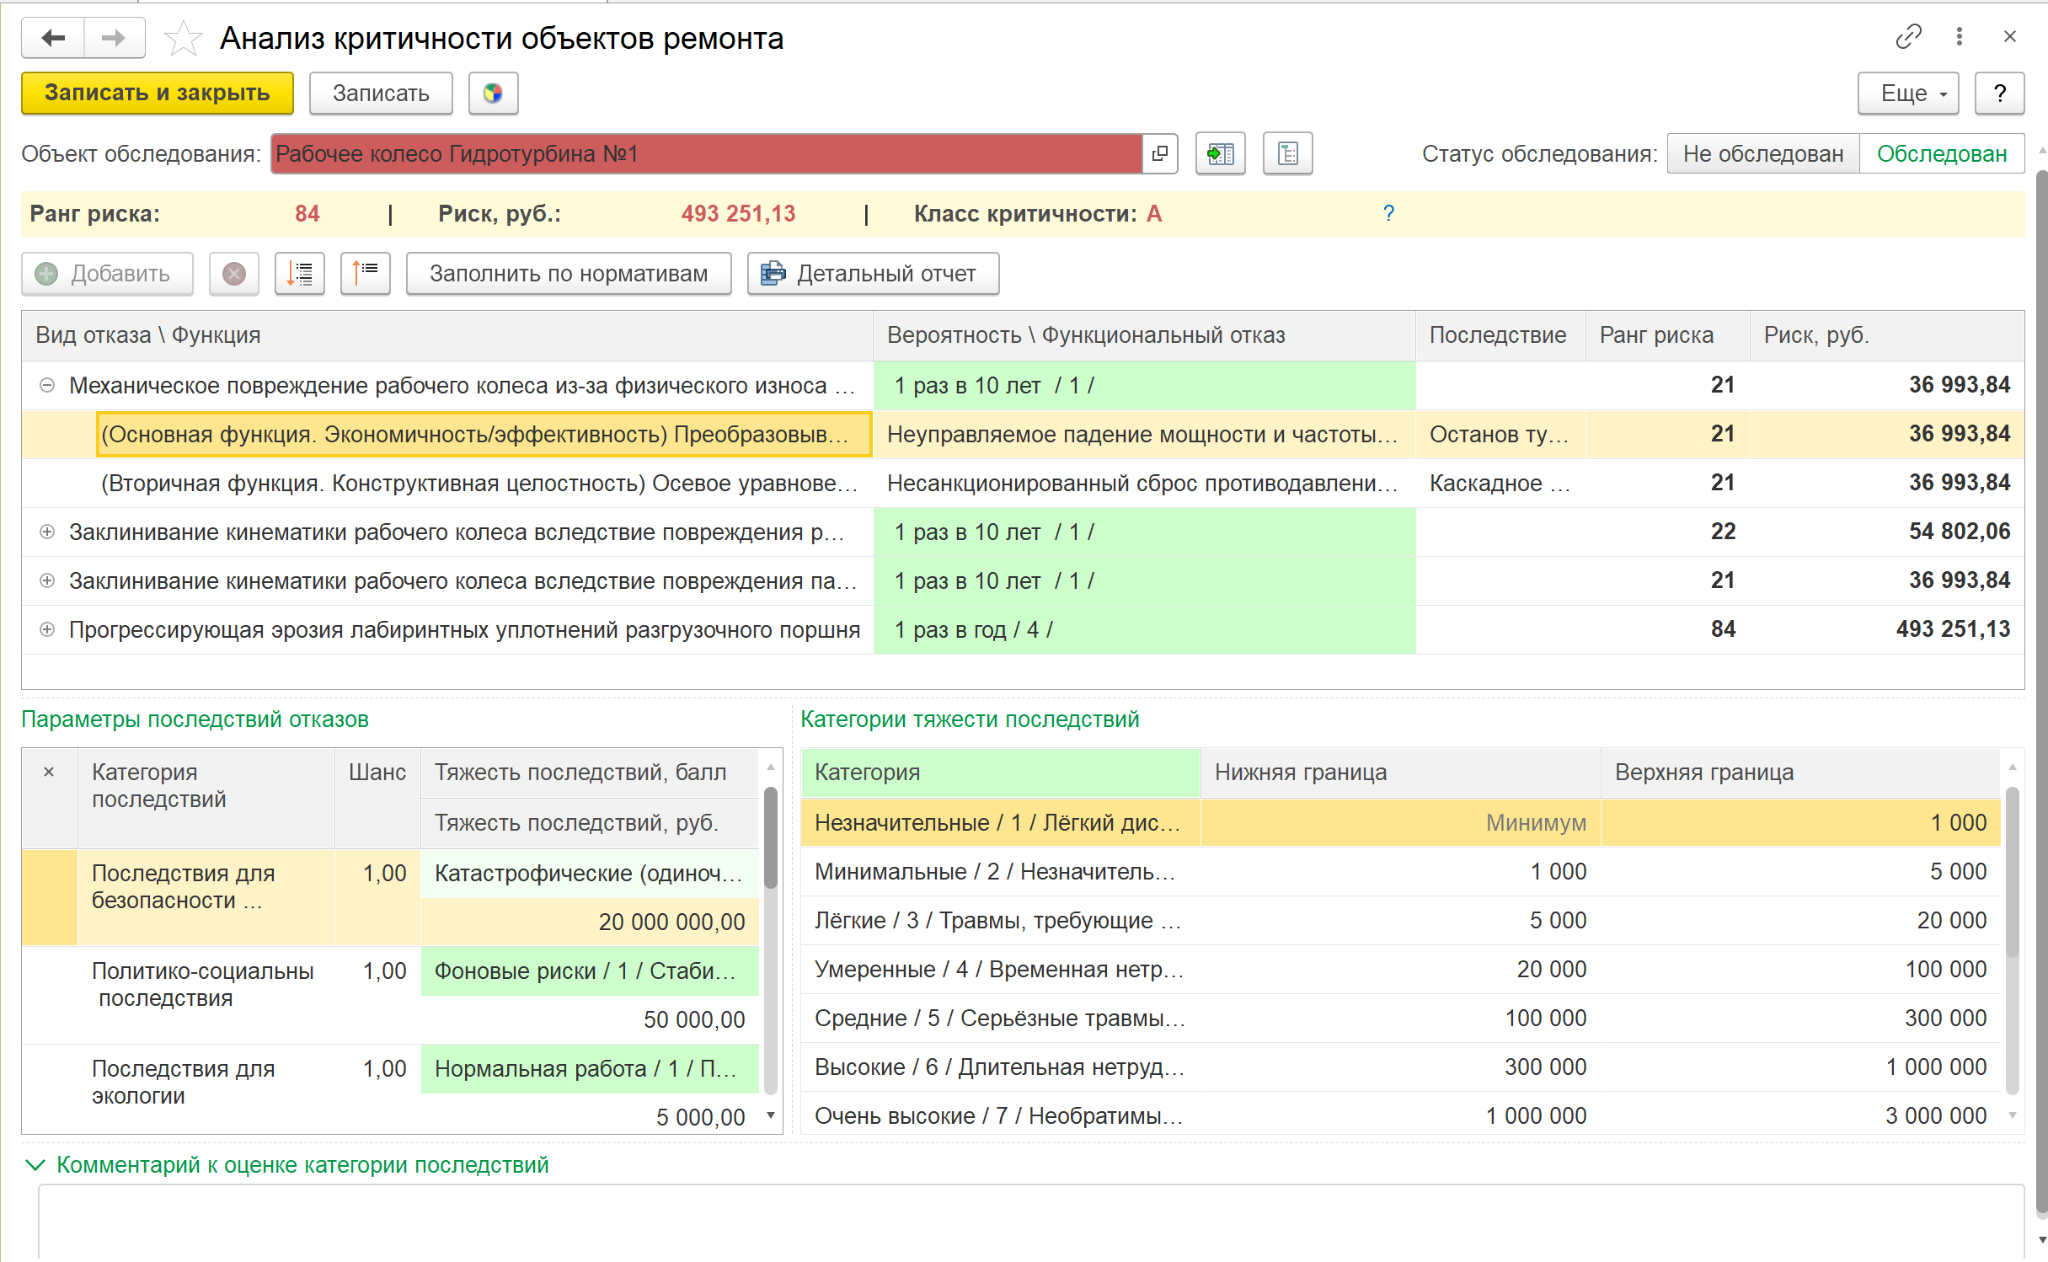Open the vertical three-dot menu
2048x1262 pixels.
1959,37
